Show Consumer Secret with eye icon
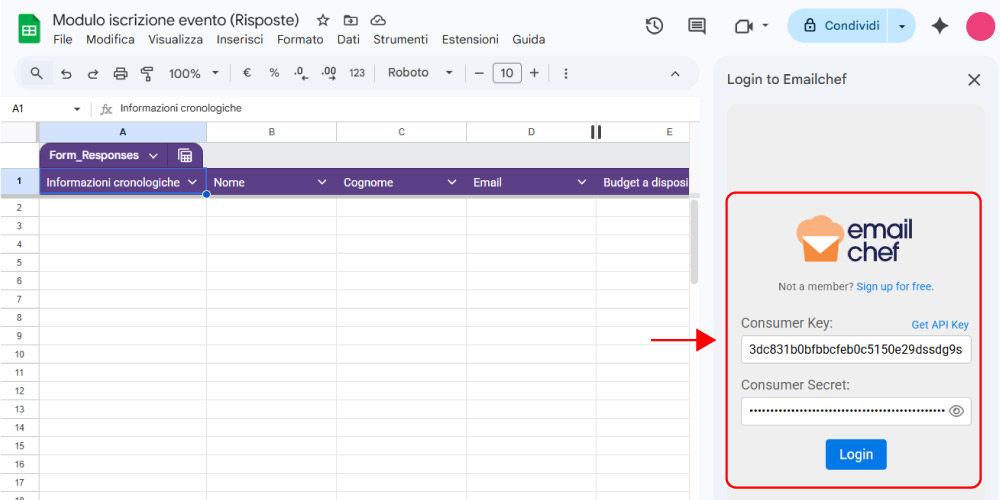1000x500 pixels. coord(956,411)
